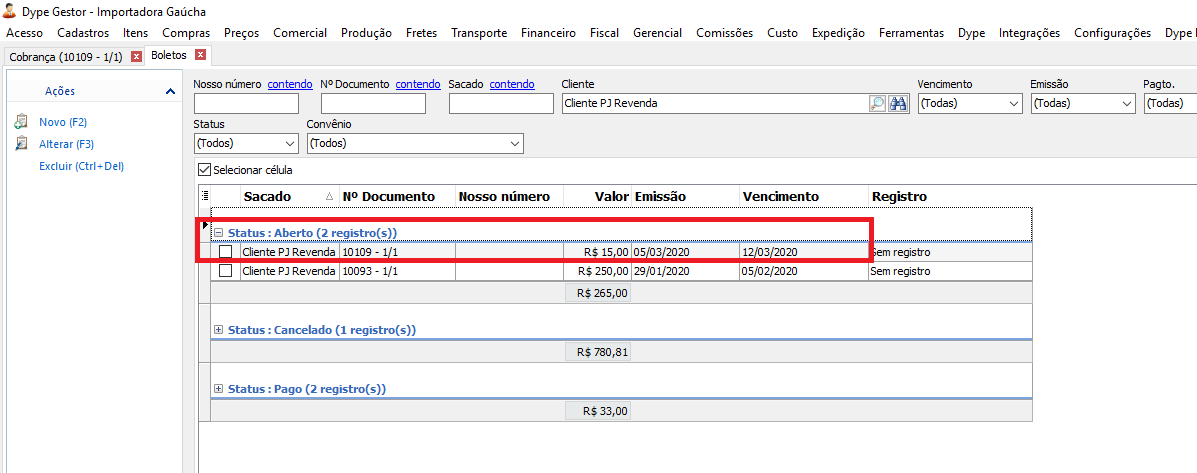Click the magnifier icon in Cliente field
1197x473 pixels.
(x=877, y=104)
